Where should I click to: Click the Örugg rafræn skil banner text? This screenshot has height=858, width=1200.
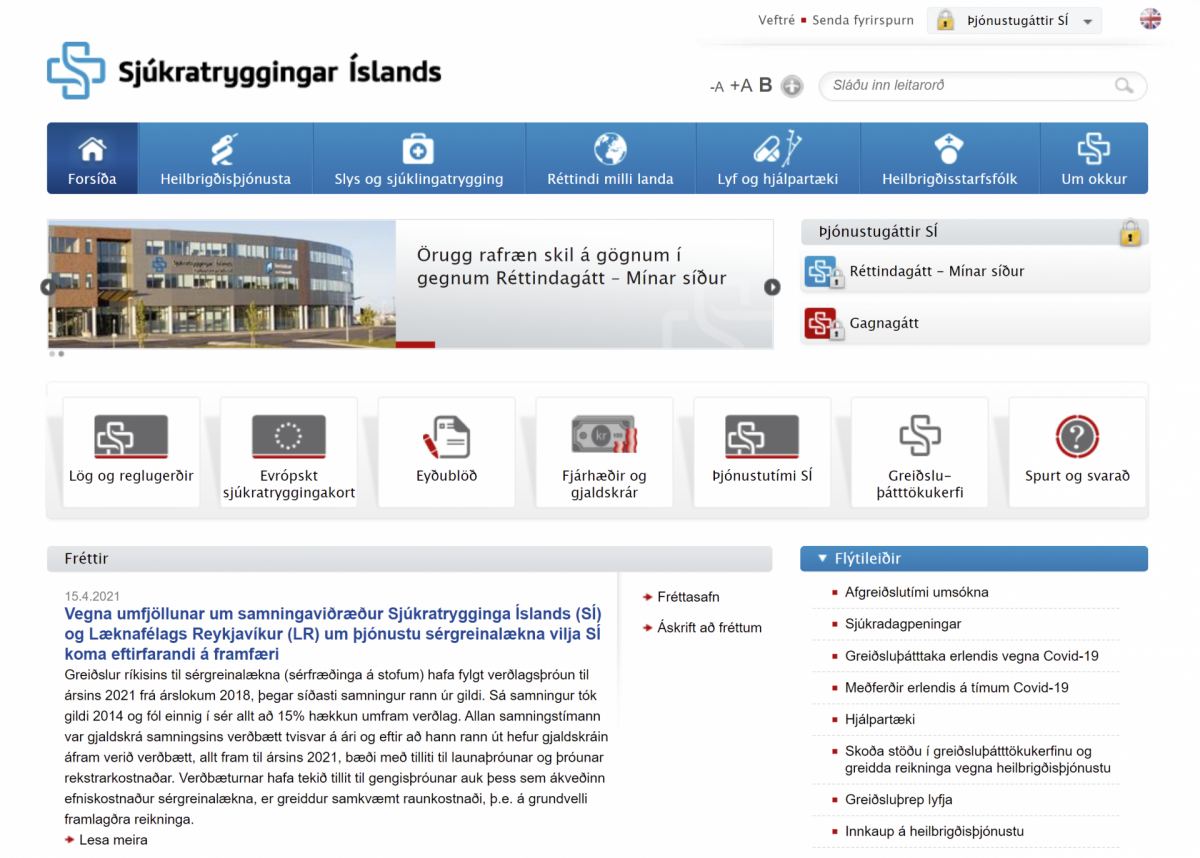coord(572,267)
